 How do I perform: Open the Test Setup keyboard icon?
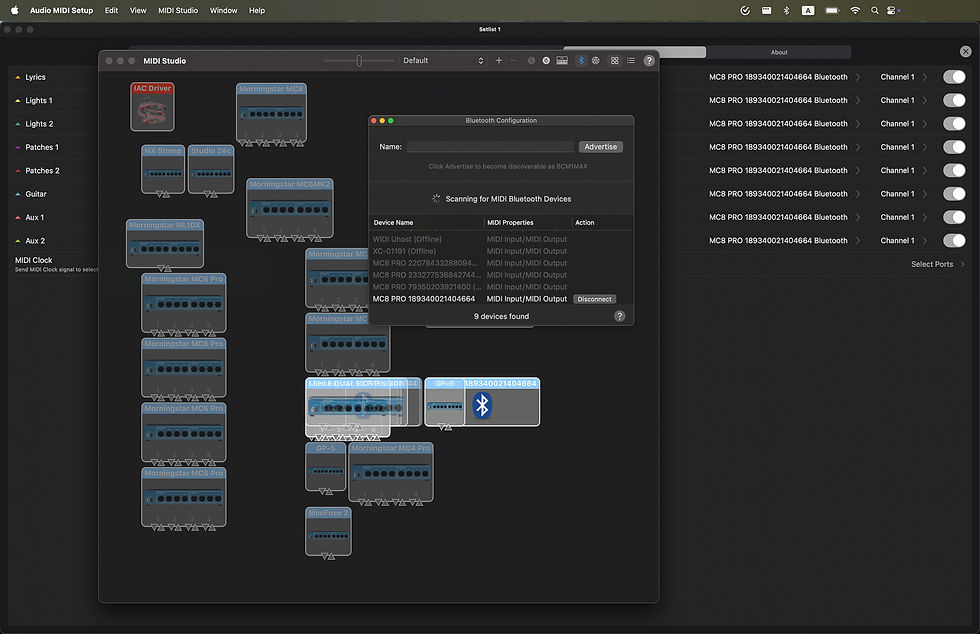click(562, 61)
